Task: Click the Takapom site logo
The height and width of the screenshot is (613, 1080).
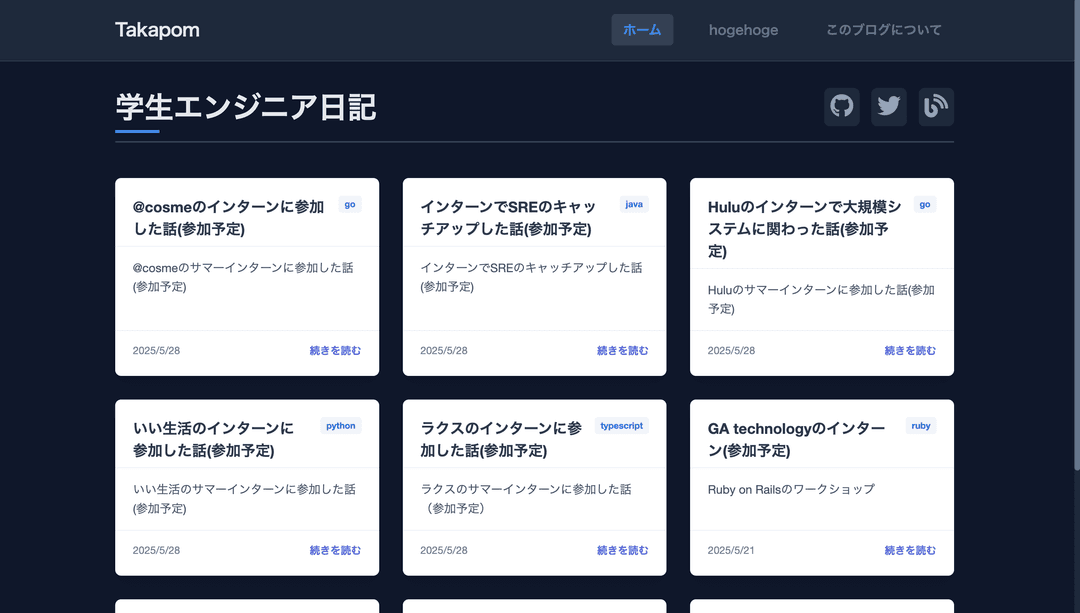Action: pyautogui.click(x=157, y=30)
